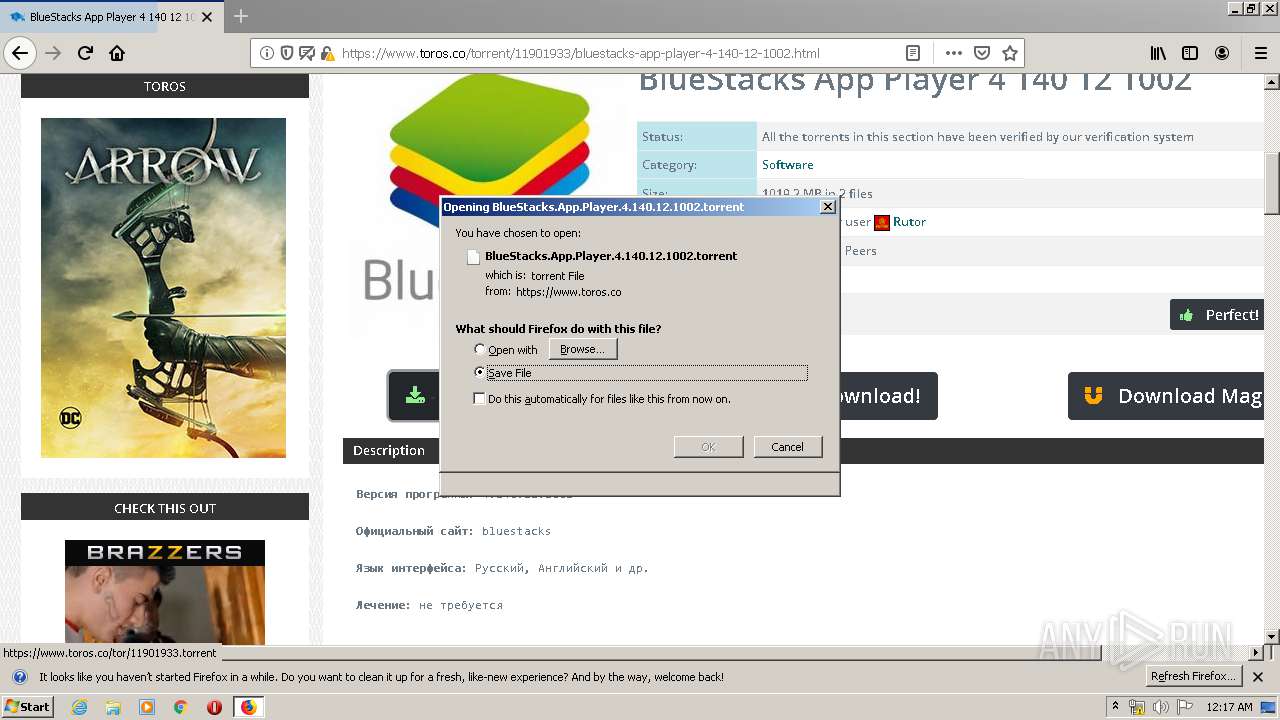Click the torrent file name in dialog
The image size is (1280, 720).
click(610, 256)
